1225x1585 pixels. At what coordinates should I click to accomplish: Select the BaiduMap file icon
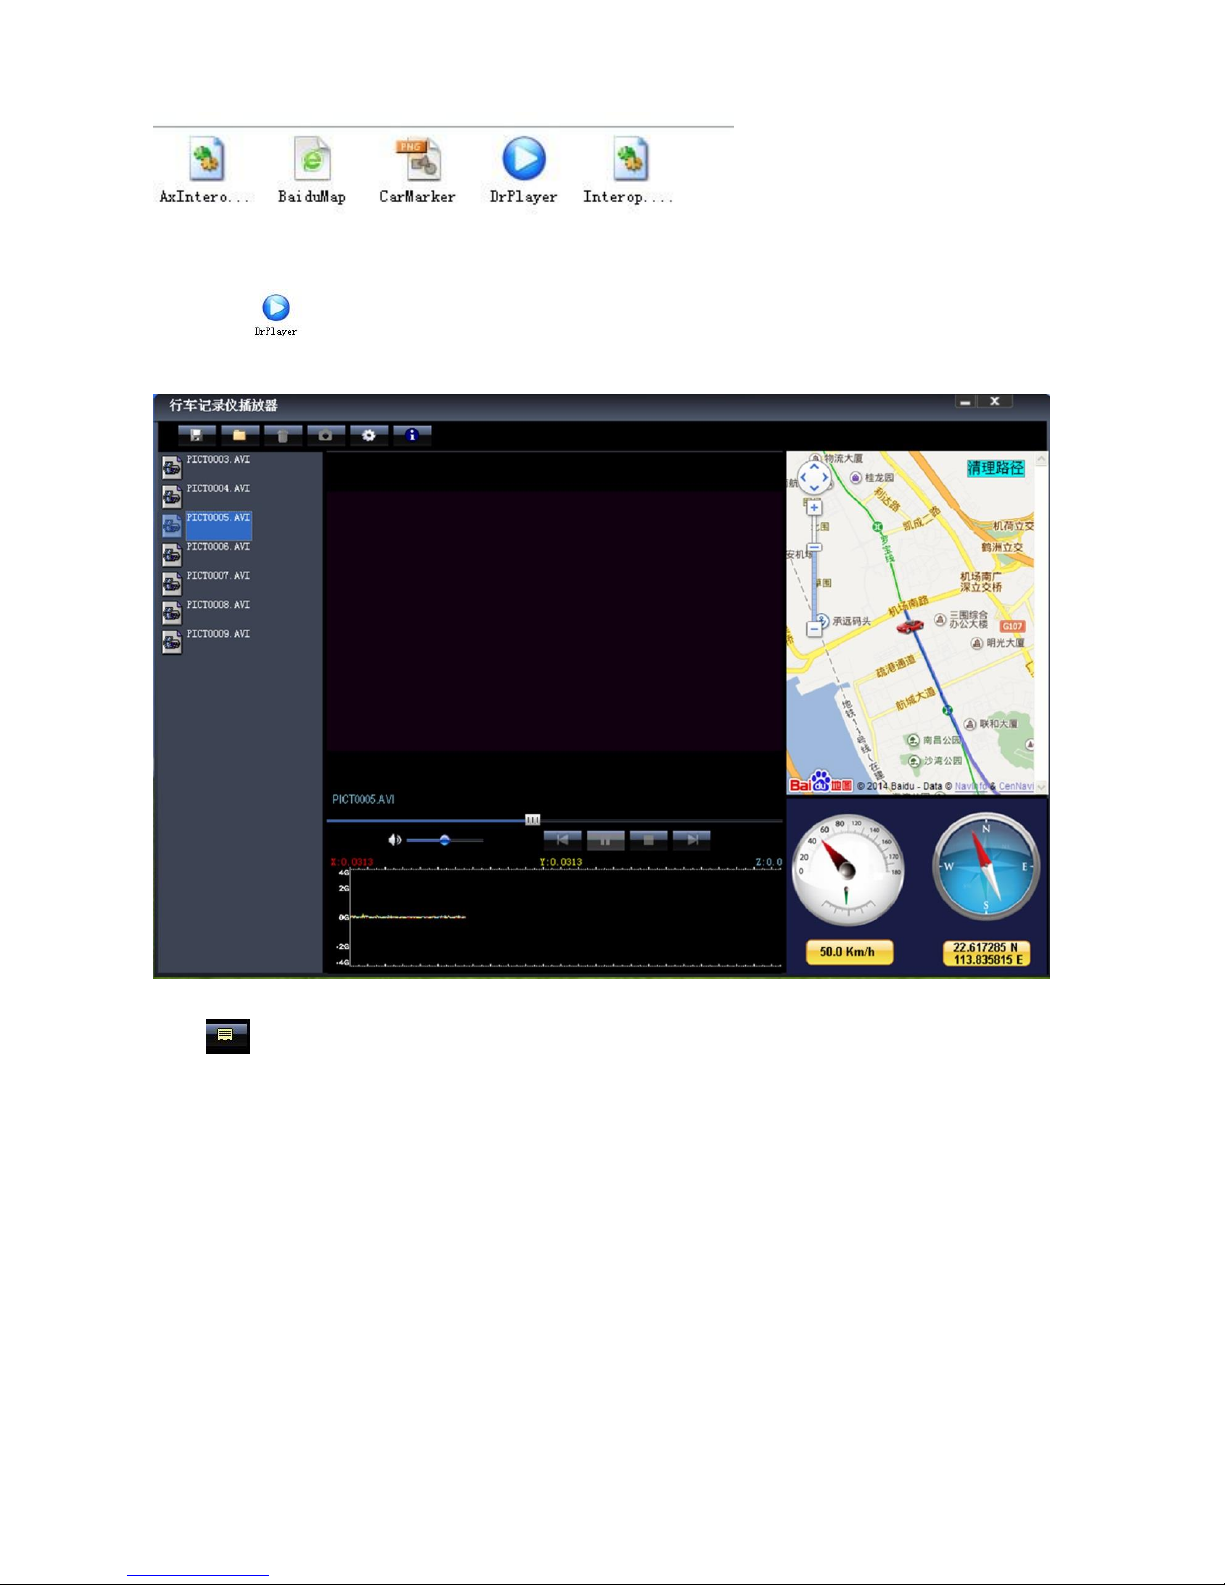coord(312,159)
